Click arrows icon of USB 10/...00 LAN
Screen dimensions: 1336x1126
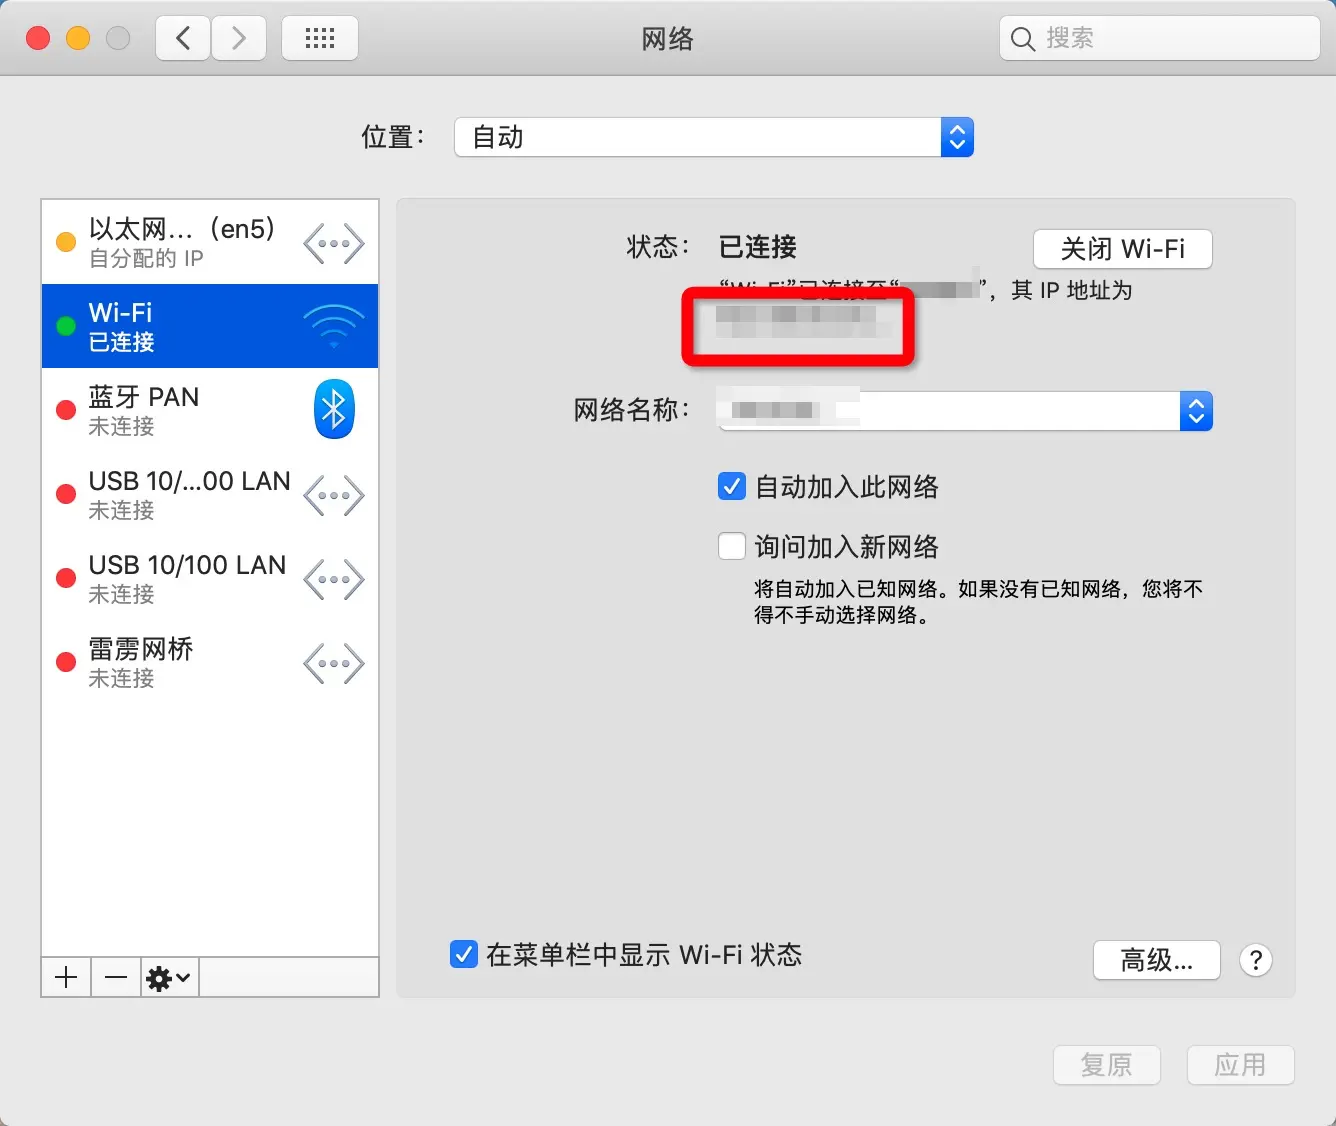point(334,495)
